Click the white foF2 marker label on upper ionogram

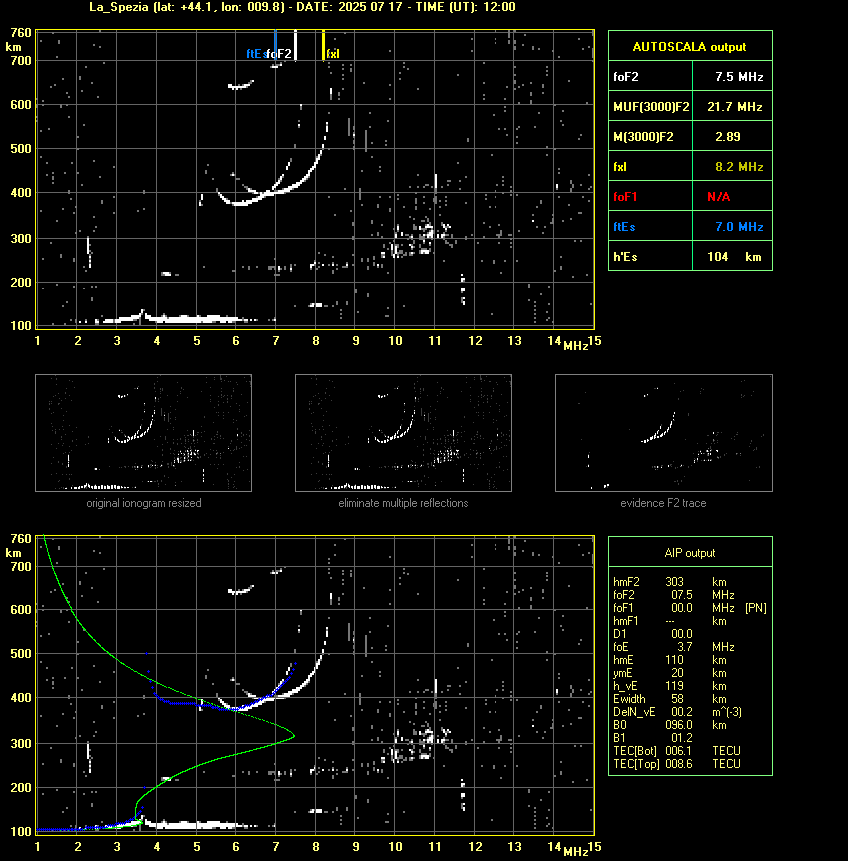click(280, 54)
